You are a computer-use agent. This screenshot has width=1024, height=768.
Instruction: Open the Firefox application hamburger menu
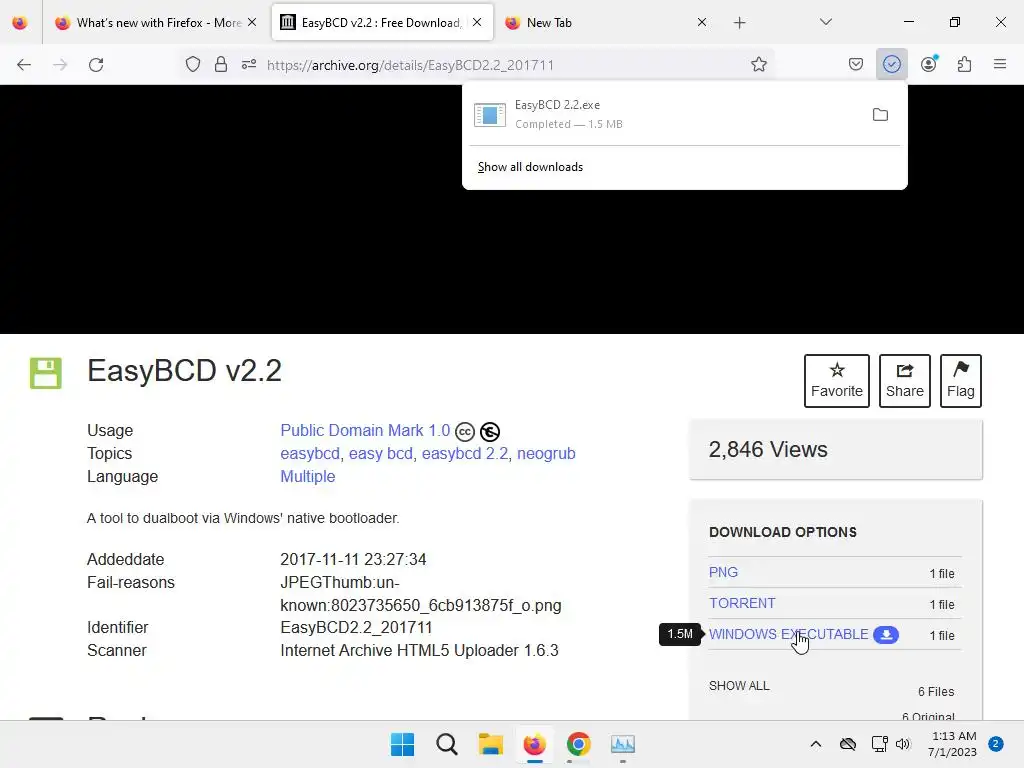1000,64
